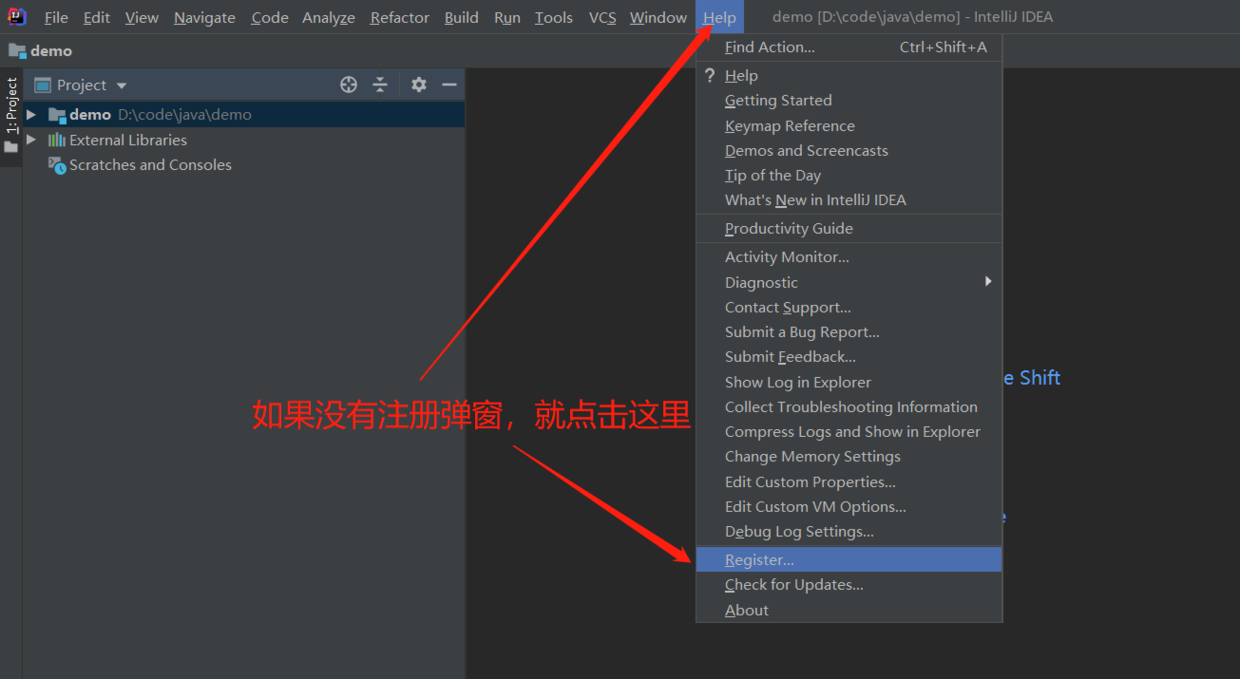Select Help entry in Help menu
1240x679 pixels.
pyautogui.click(x=849, y=75)
